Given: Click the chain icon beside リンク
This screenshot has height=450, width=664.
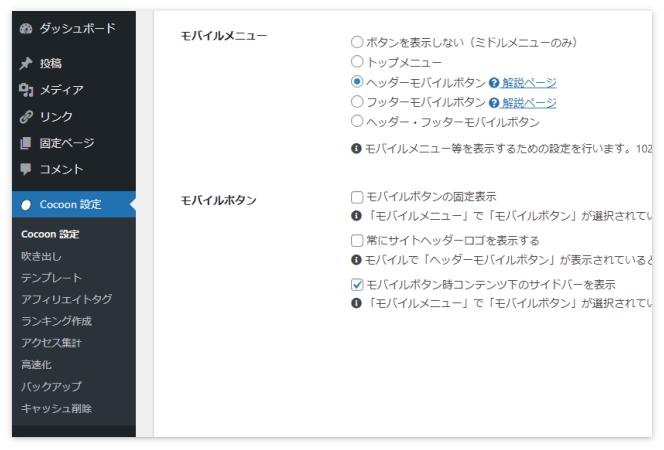Looking at the screenshot, I should (x=26, y=116).
